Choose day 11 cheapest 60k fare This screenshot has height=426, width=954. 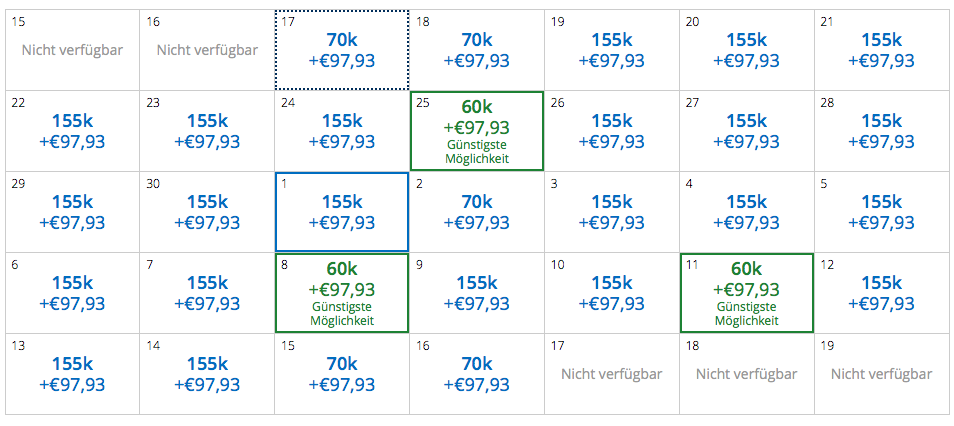tap(746, 293)
